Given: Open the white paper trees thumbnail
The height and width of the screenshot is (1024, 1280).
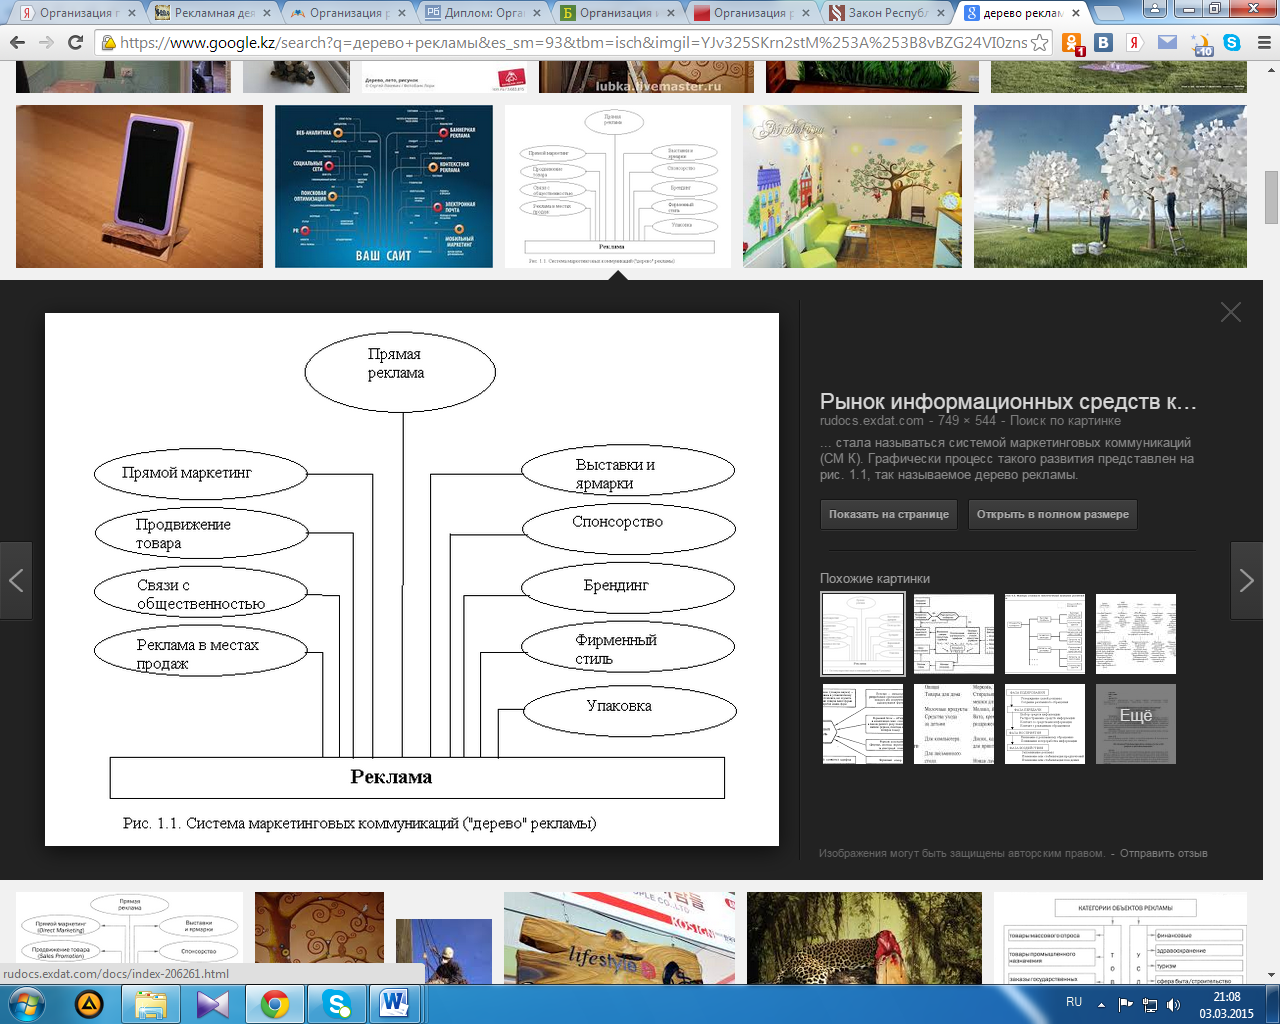Looking at the screenshot, I should tap(1110, 186).
